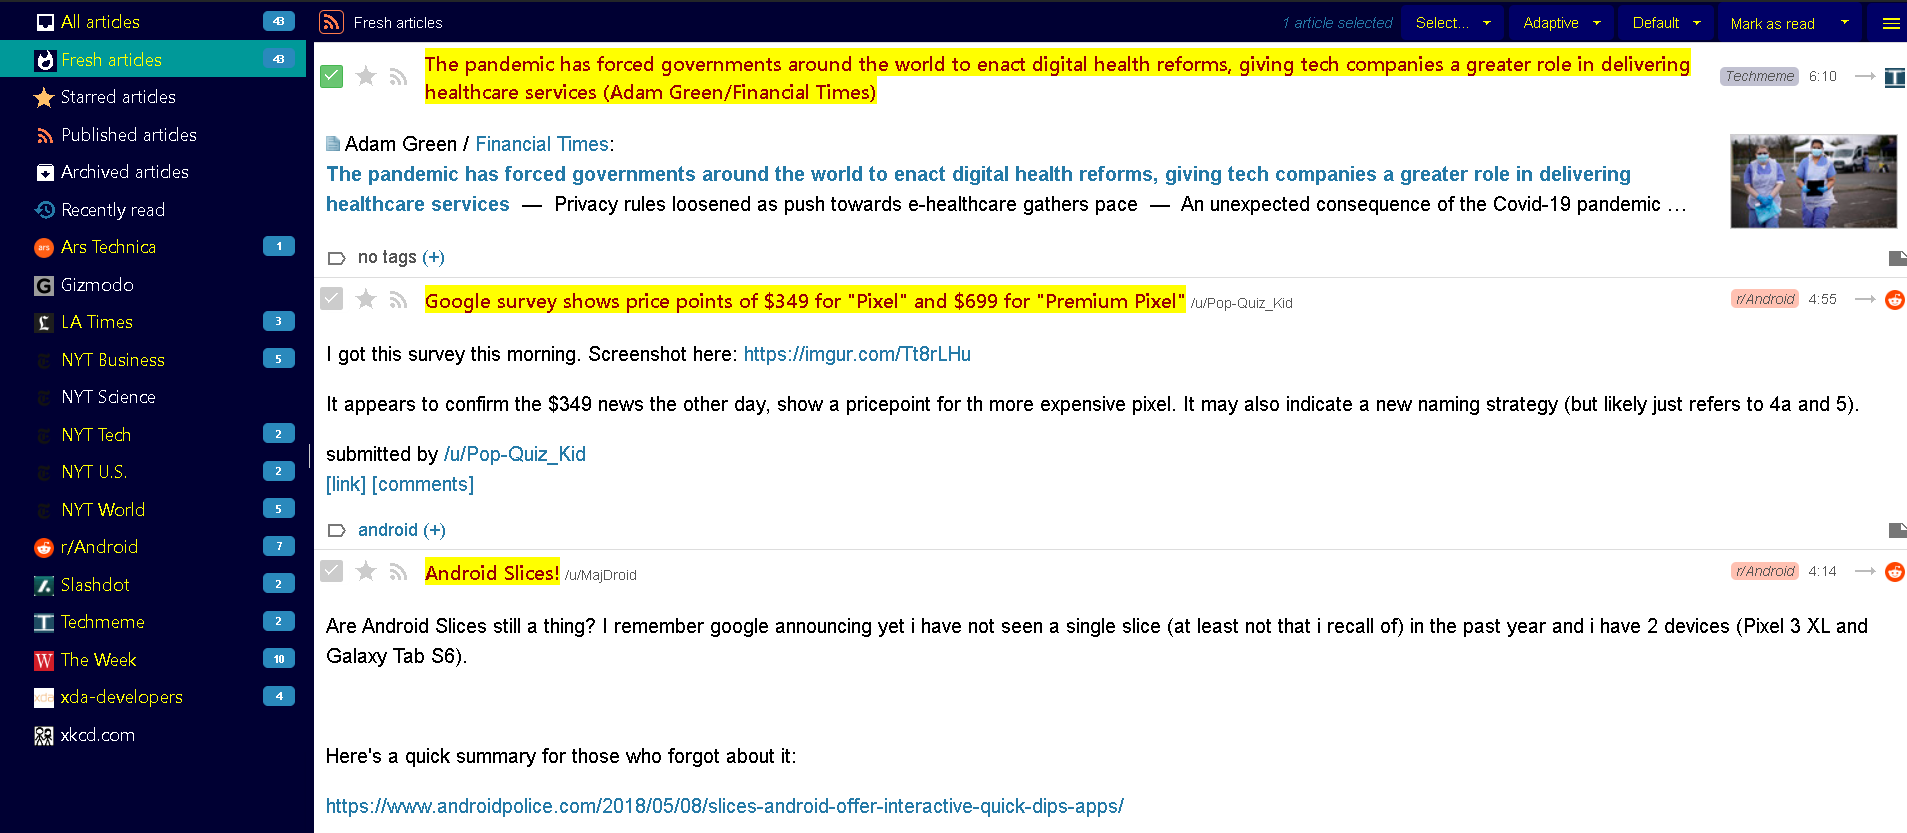Open original link arrow for Android Slices article
This screenshot has height=833, width=1907.
(x=1864, y=571)
